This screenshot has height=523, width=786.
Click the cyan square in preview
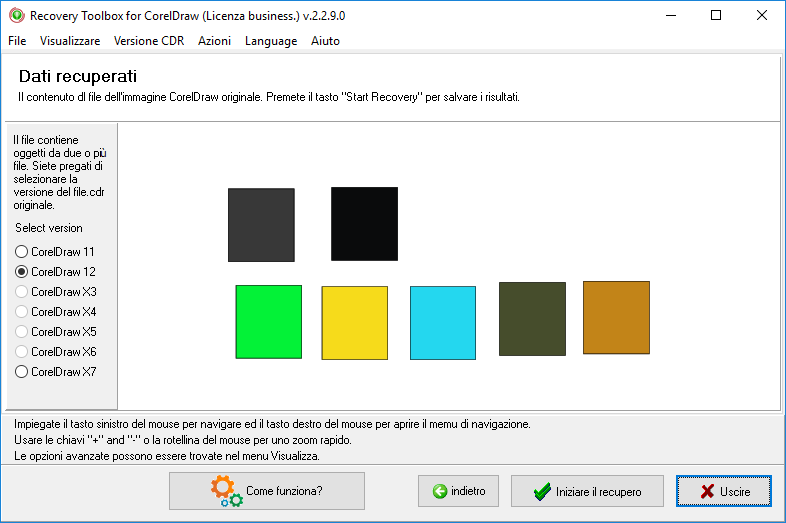click(x=443, y=323)
